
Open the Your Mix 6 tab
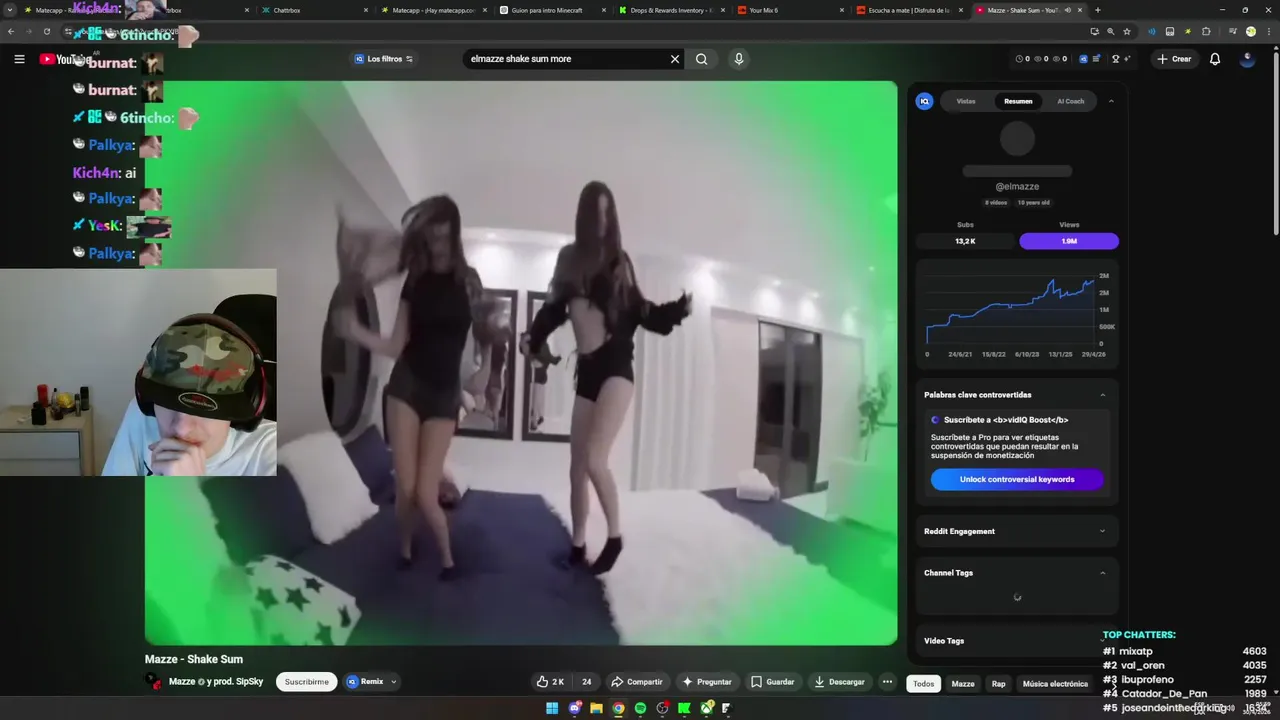coord(790,10)
